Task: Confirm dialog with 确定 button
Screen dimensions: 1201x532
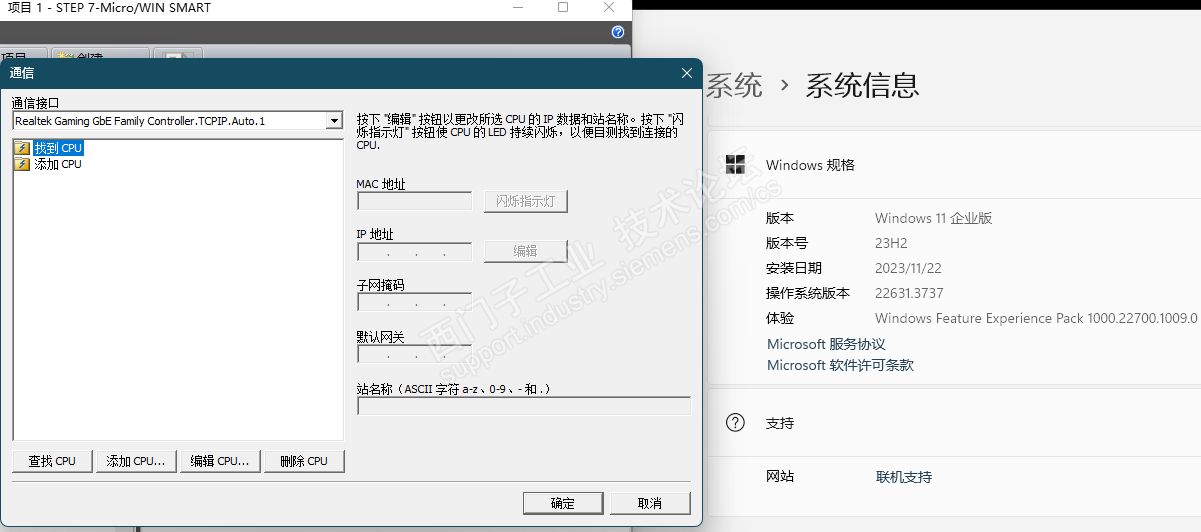Action: click(x=563, y=503)
